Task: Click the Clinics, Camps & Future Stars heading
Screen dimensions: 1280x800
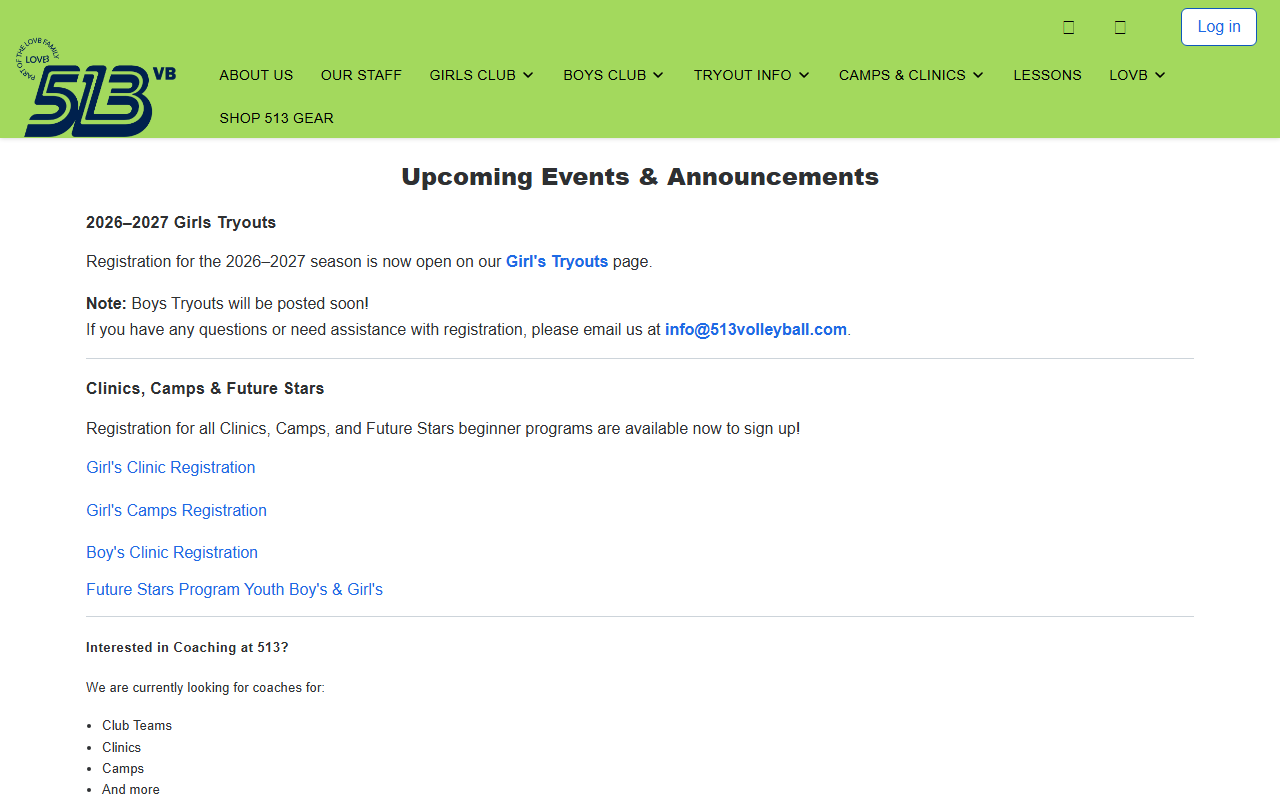Action: click(205, 389)
